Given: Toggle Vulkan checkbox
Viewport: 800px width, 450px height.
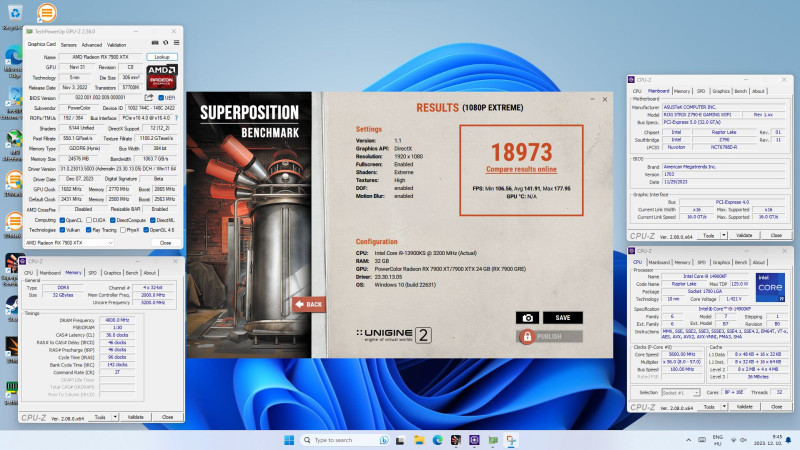Looking at the screenshot, I should point(62,230).
